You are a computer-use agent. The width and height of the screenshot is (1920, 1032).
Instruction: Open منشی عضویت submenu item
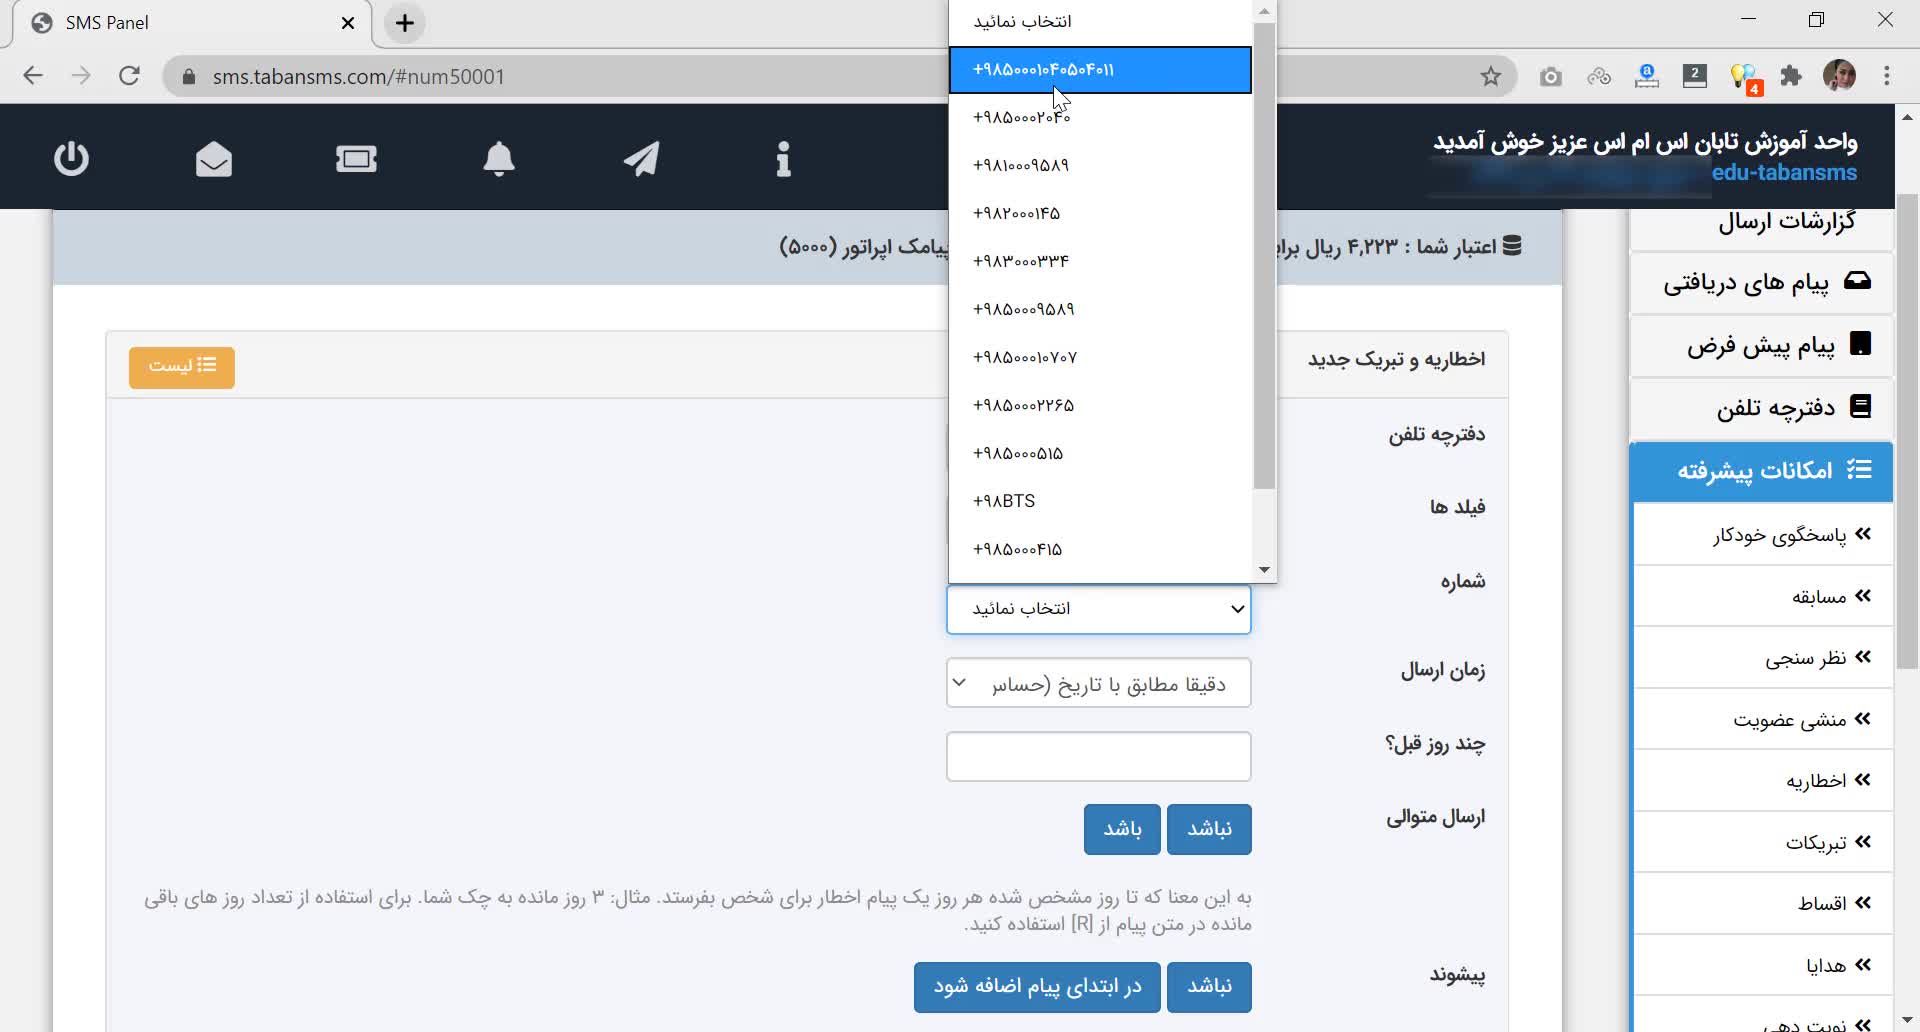click(x=1764, y=720)
